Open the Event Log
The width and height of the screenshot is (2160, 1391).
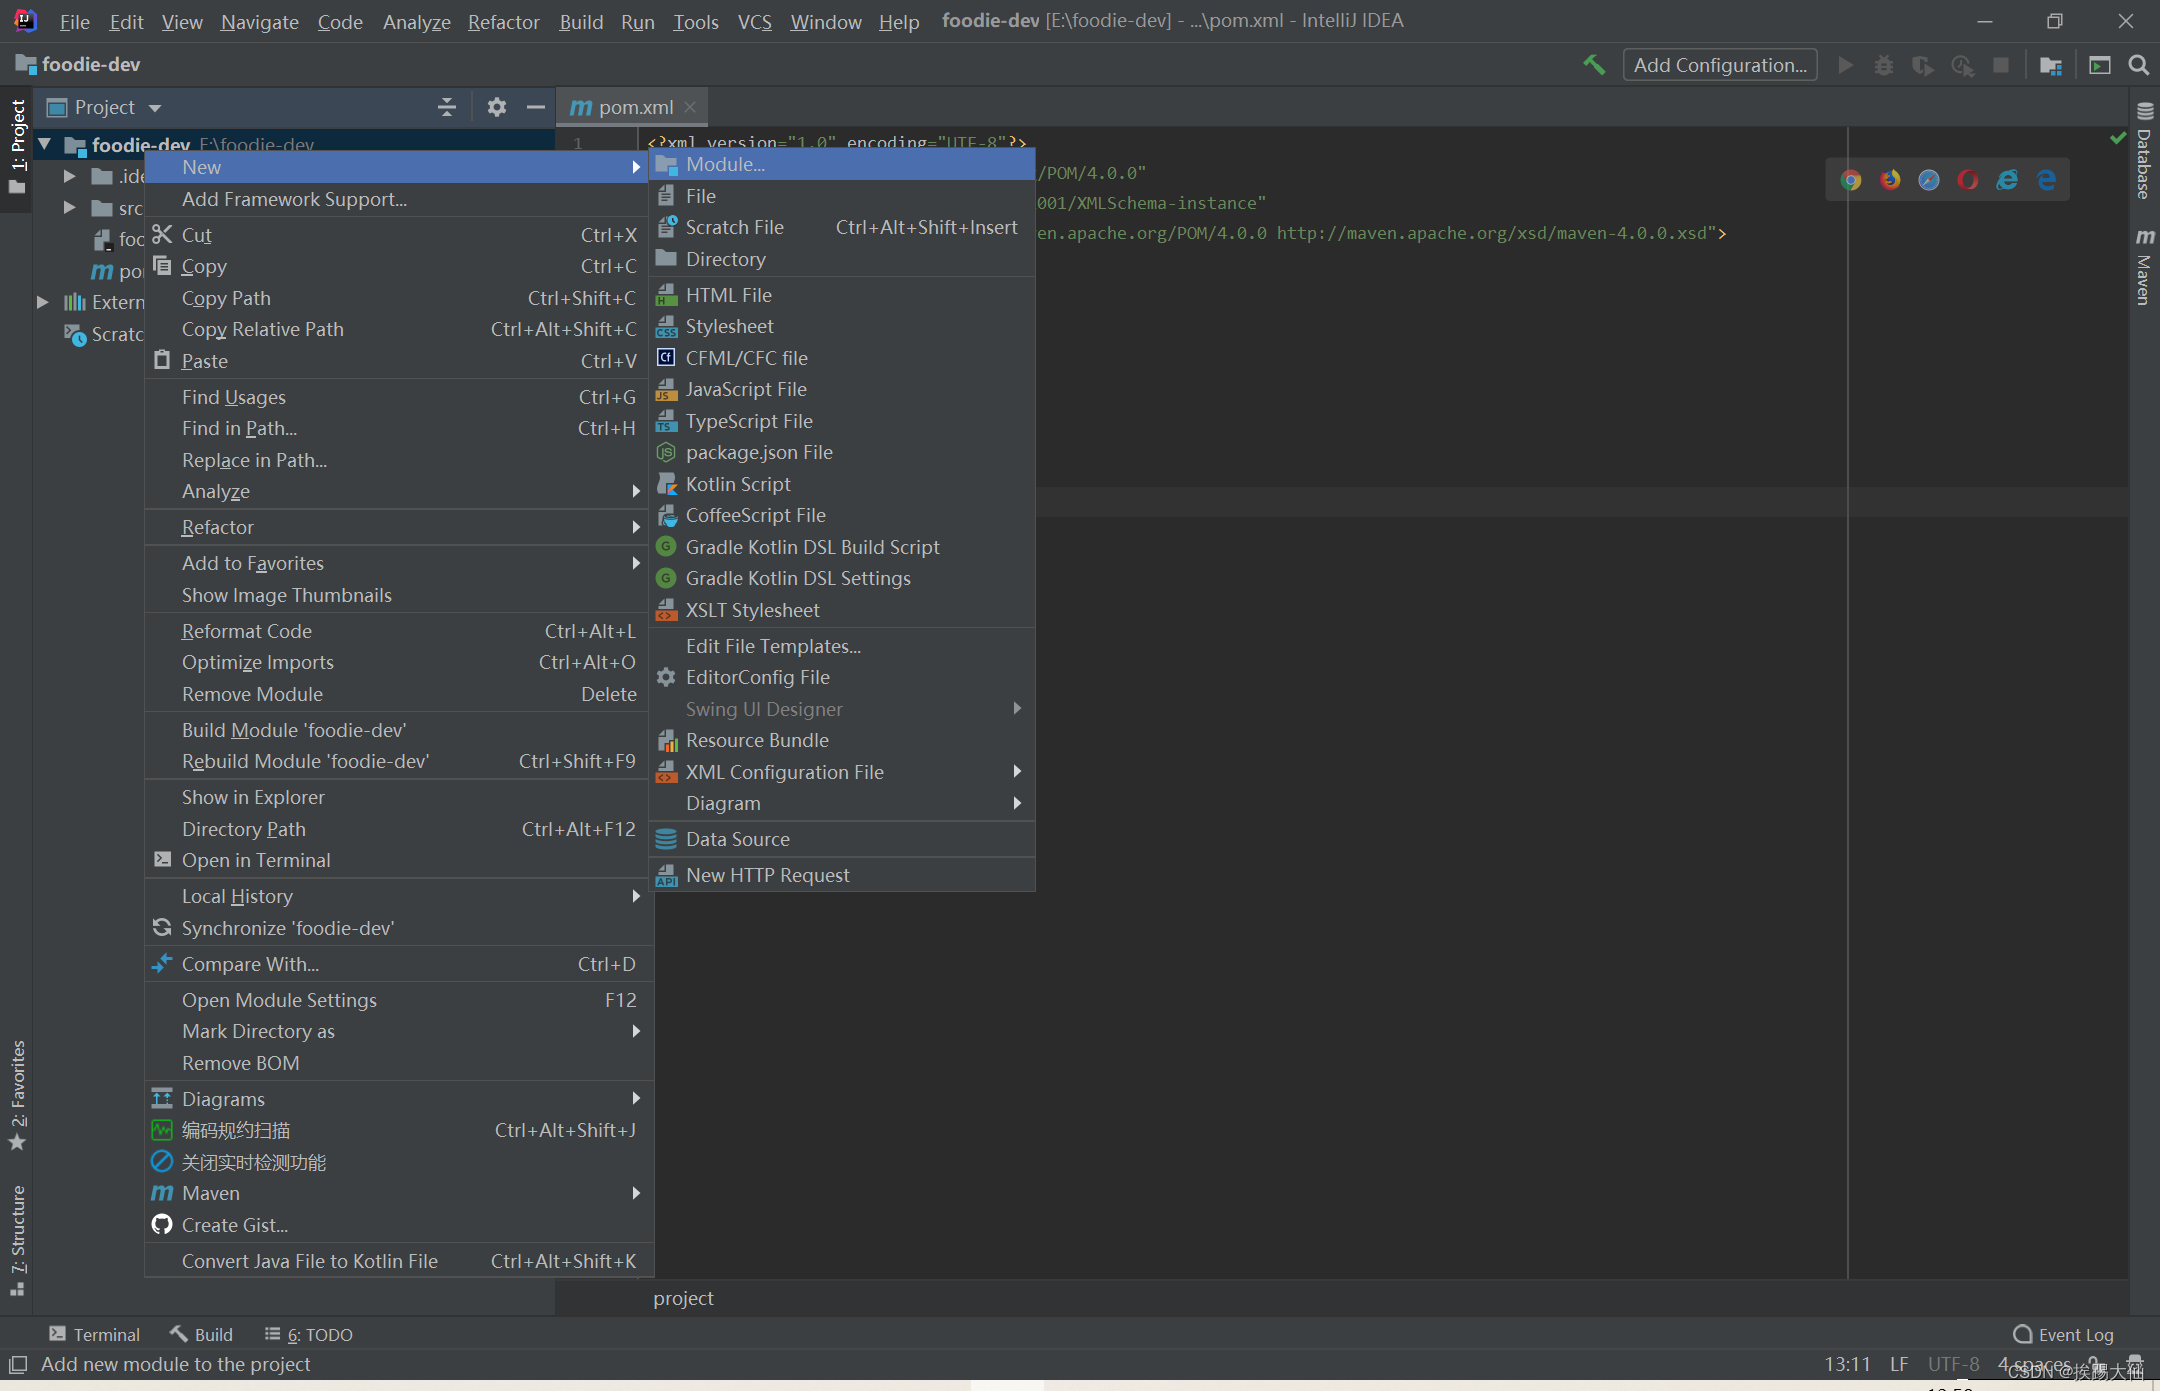[x=2064, y=1334]
